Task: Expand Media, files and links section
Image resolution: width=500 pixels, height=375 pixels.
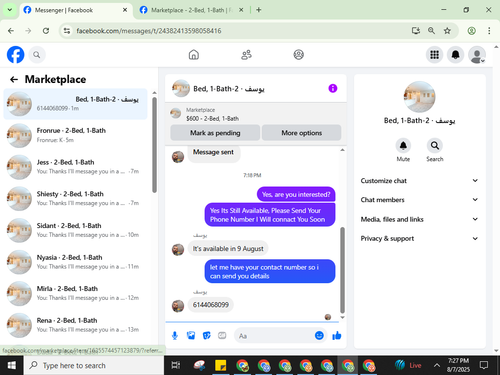Action: point(419,219)
